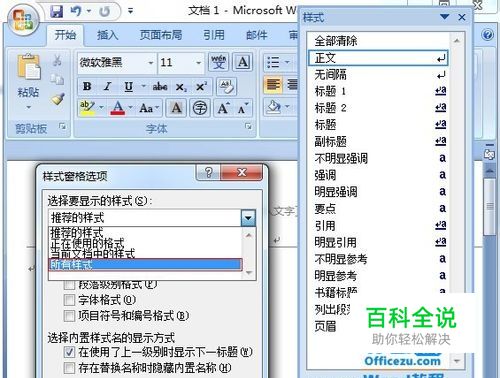Image resolution: width=500 pixels, height=378 pixels.
Task: Toggle character shading A icon
Action: pos(176,108)
